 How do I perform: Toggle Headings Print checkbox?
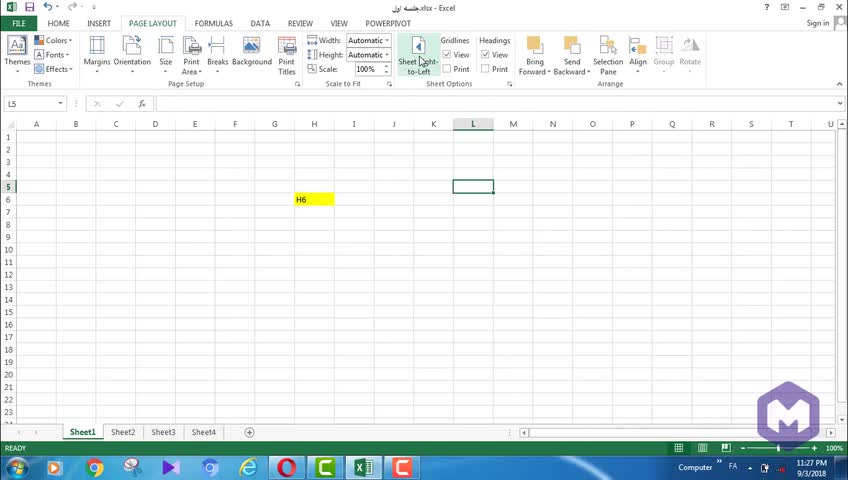(x=485, y=69)
